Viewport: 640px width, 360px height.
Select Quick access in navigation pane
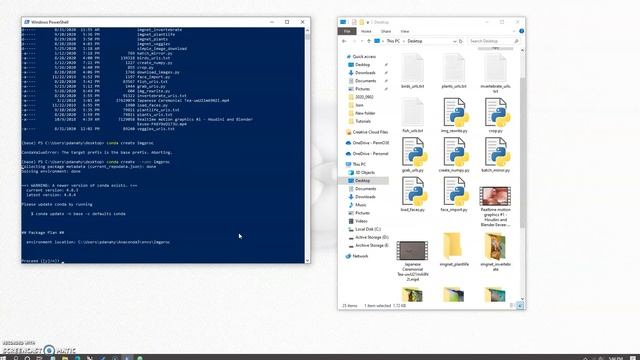[x=364, y=57]
